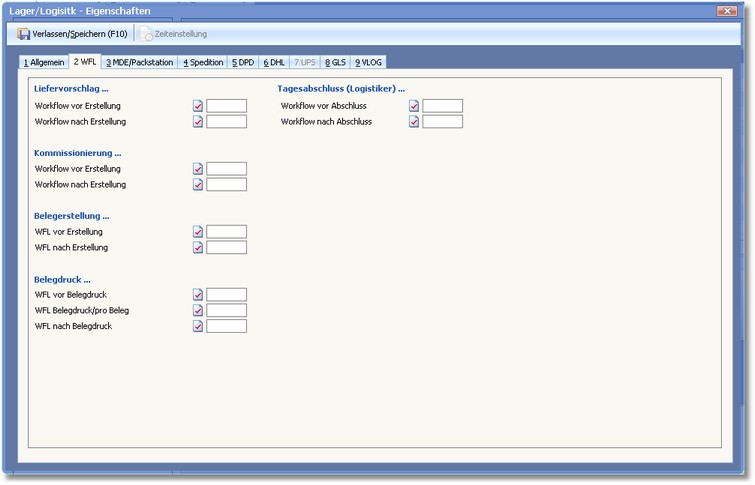The height and width of the screenshot is (485, 755).
Task: Click workflow icon beside 'WFL vor Belegdruck'
Action: (198, 295)
